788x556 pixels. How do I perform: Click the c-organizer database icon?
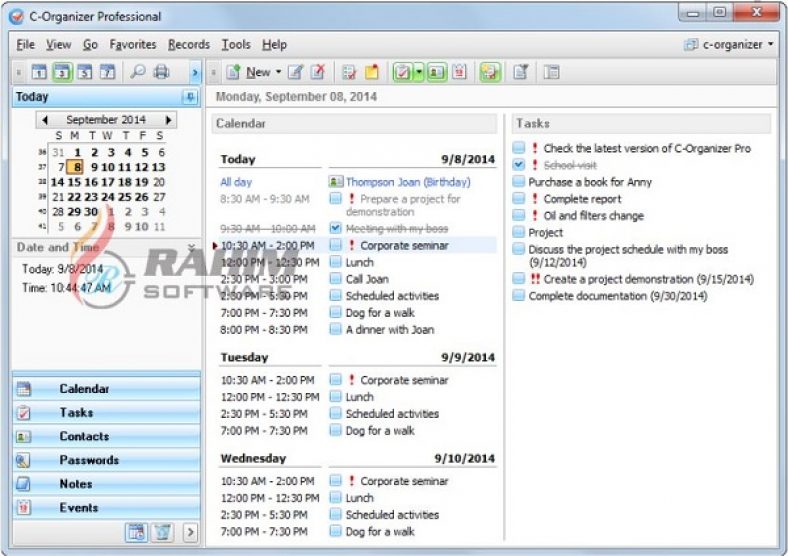[x=691, y=45]
